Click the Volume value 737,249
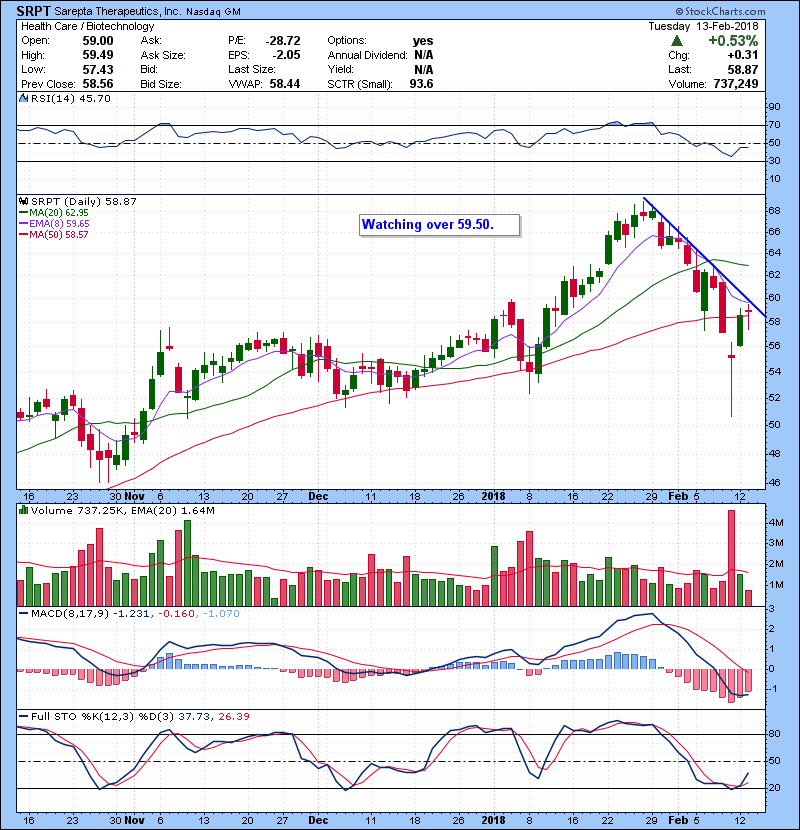This screenshot has height=830, width=800. coord(735,84)
